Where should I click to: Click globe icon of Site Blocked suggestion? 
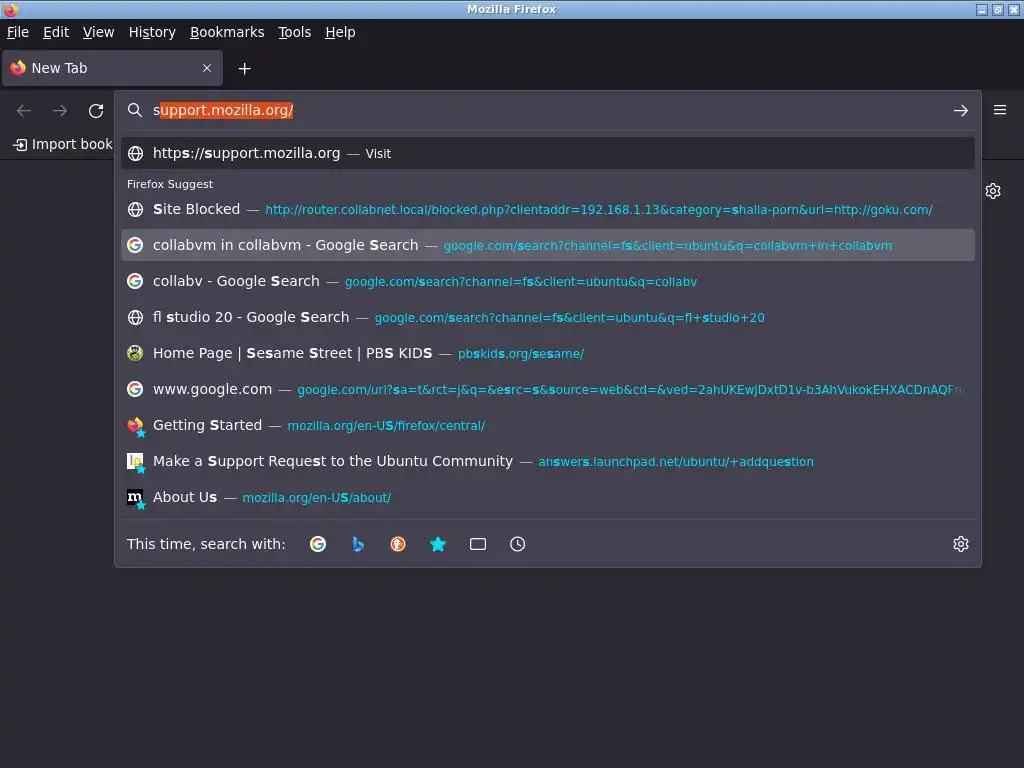135,210
